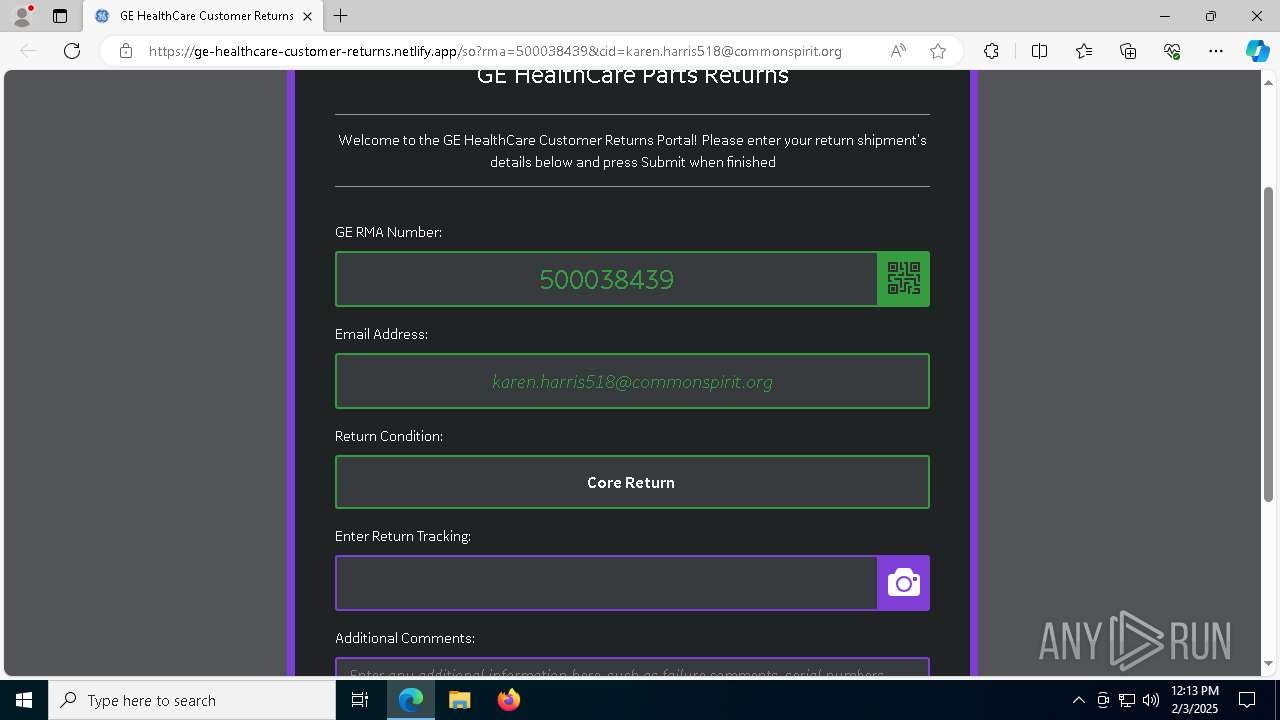The width and height of the screenshot is (1280, 720).
Task: Focus the Enter Return Tracking input
Action: [607, 583]
